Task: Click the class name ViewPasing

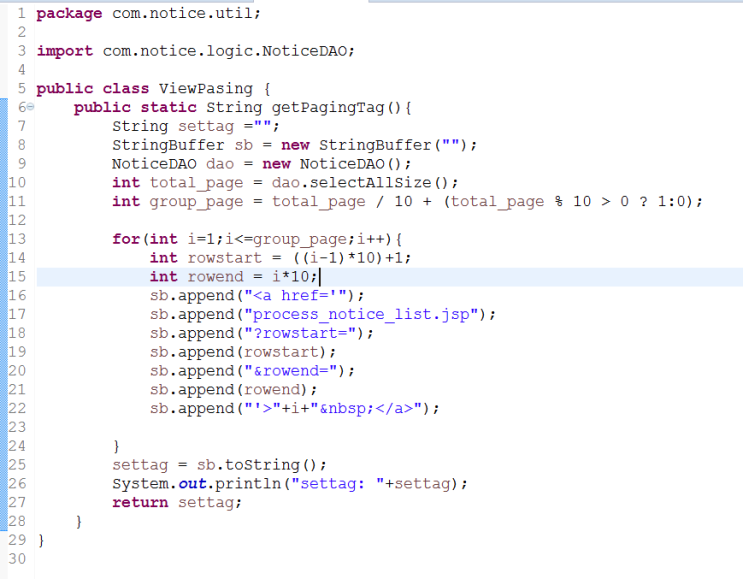Action: coord(206,89)
